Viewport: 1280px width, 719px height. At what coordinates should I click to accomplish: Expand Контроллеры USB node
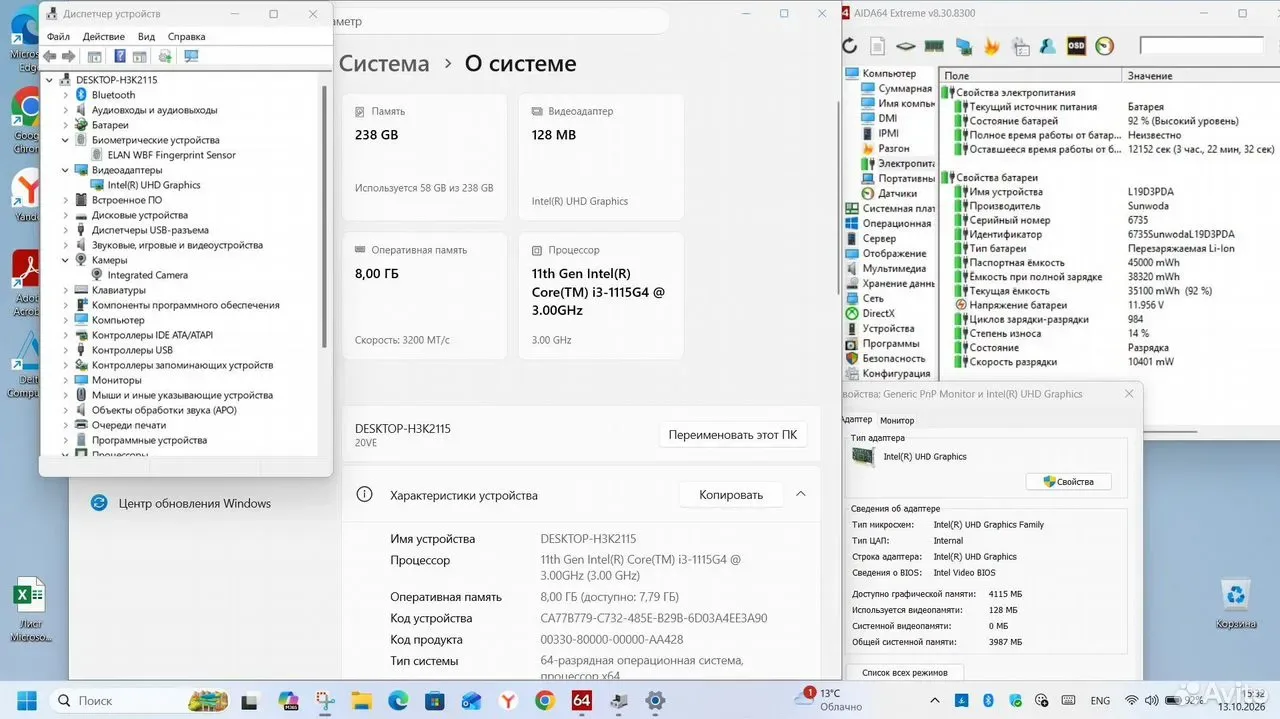(66, 350)
